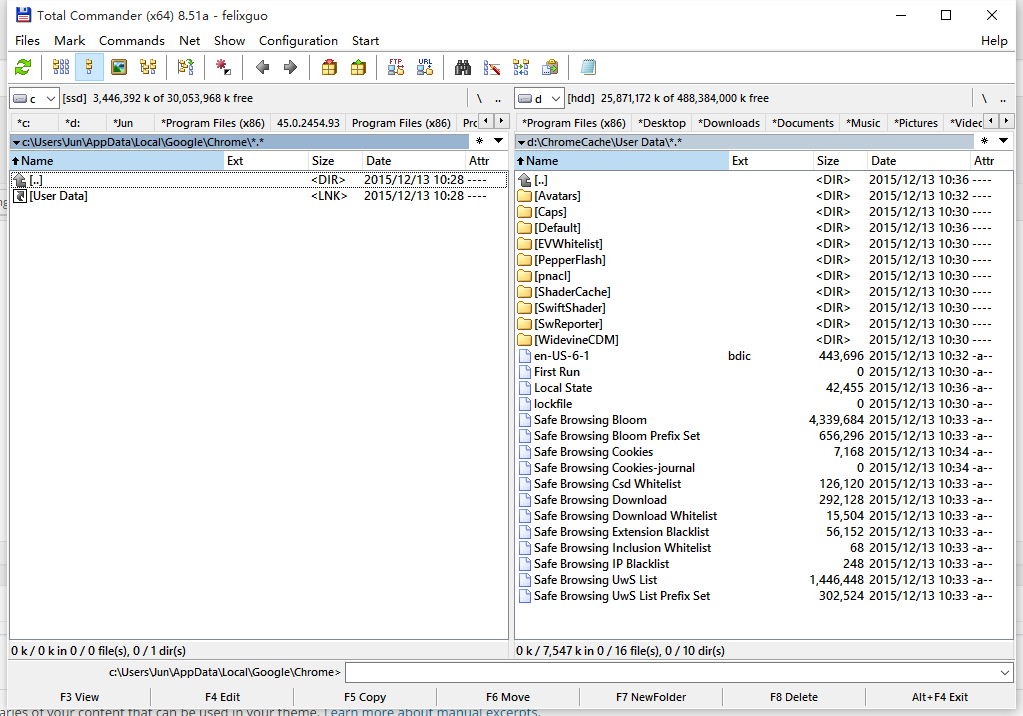This screenshot has width=1023, height=716.
Task: Click the command line input field
Action: tap(680, 672)
